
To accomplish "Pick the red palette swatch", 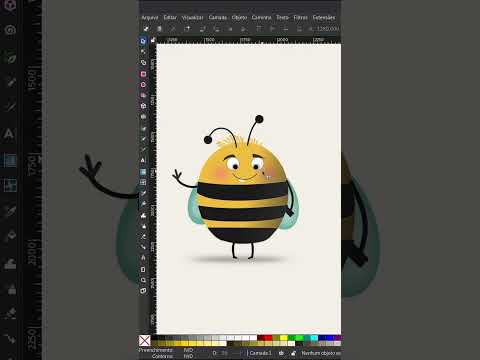I will coord(269,338).
